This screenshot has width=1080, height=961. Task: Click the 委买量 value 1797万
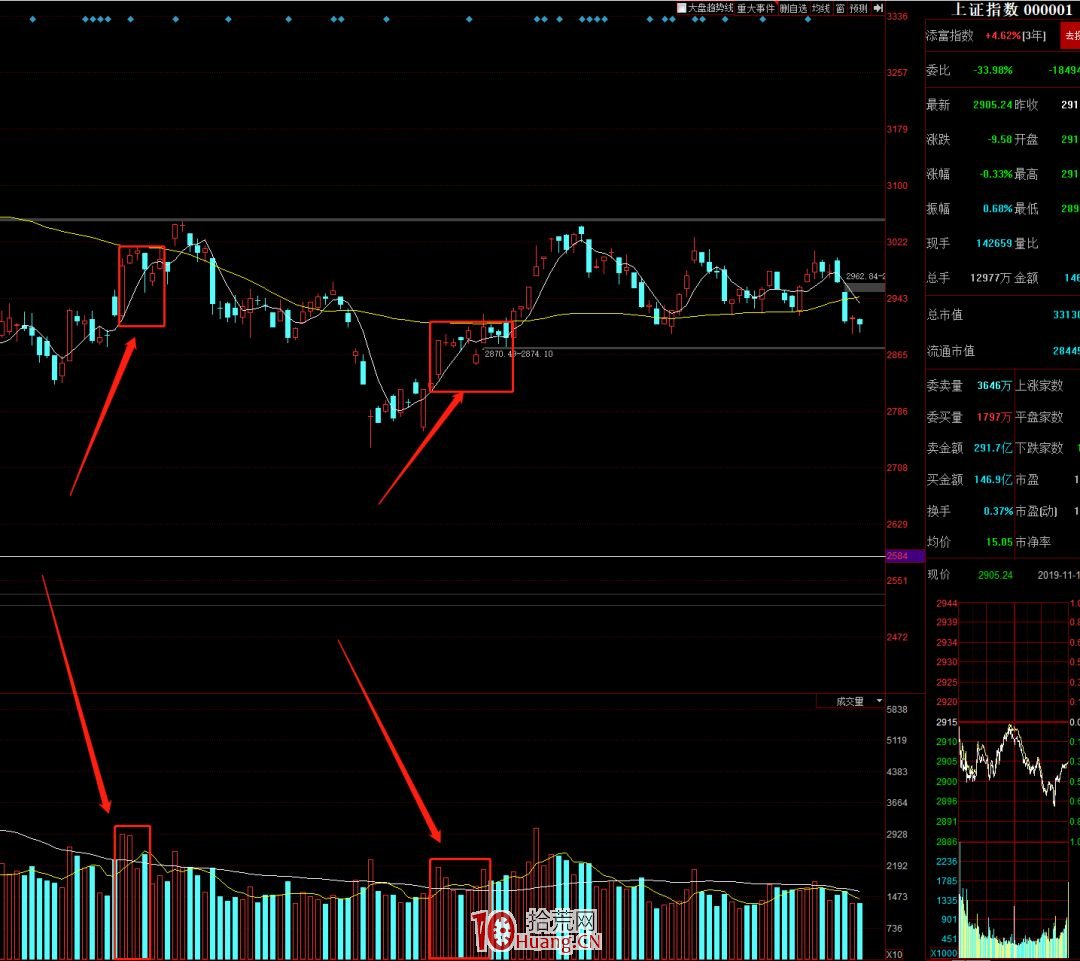[994, 417]
